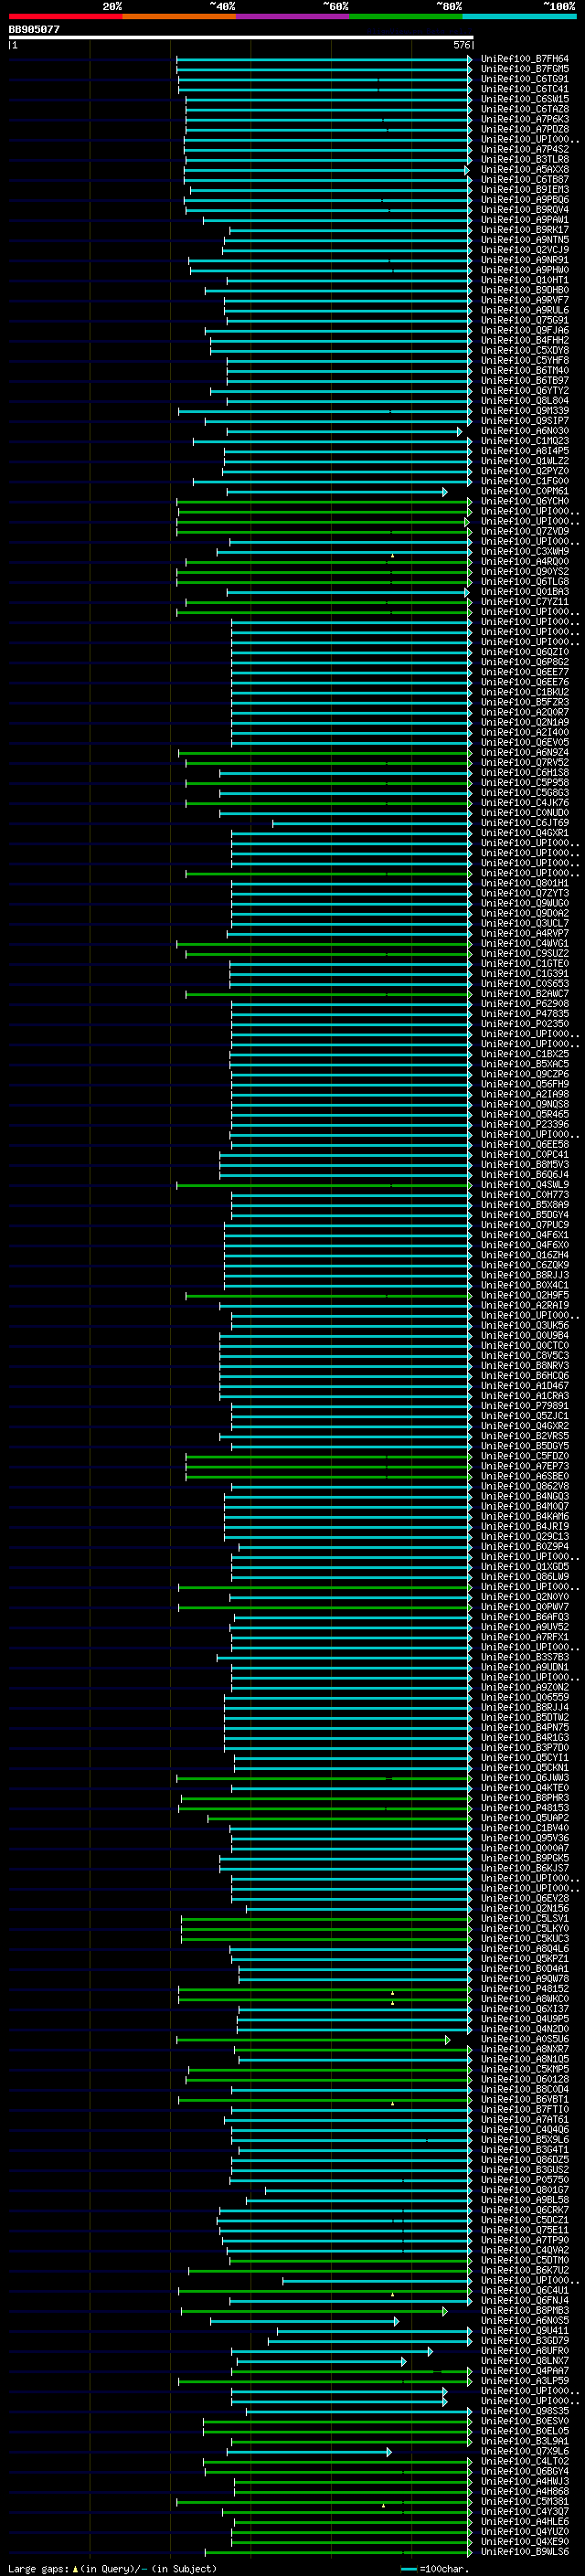Select hit label UniRef100_Q9FJA6
The width and height of the screenshot is (585, 2576).
point(525,330)
